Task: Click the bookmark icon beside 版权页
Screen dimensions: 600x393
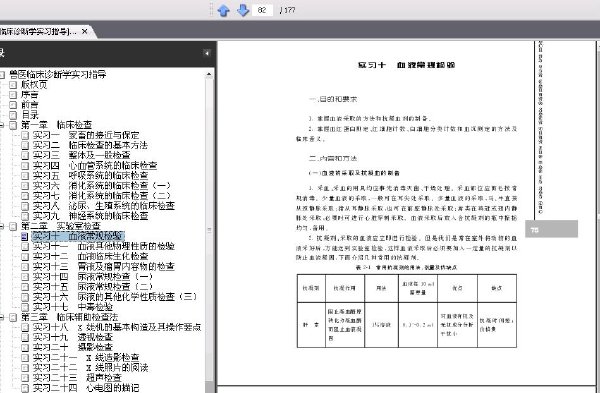Action: click(x=13, y=85)
